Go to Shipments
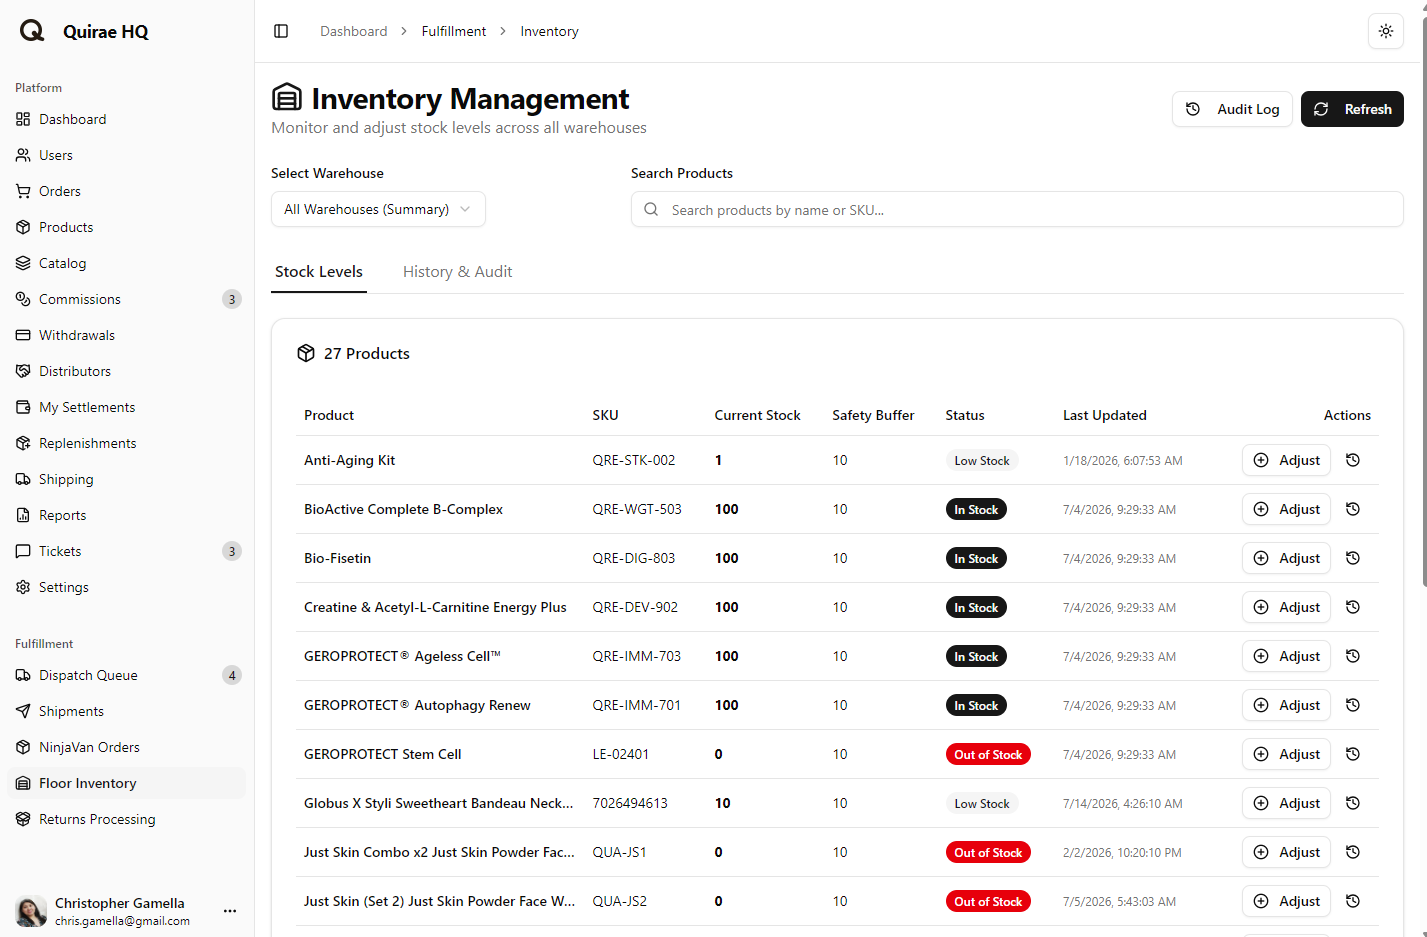Image resolution: width=1427 pixels, height=937 pixels. [127, 711]
